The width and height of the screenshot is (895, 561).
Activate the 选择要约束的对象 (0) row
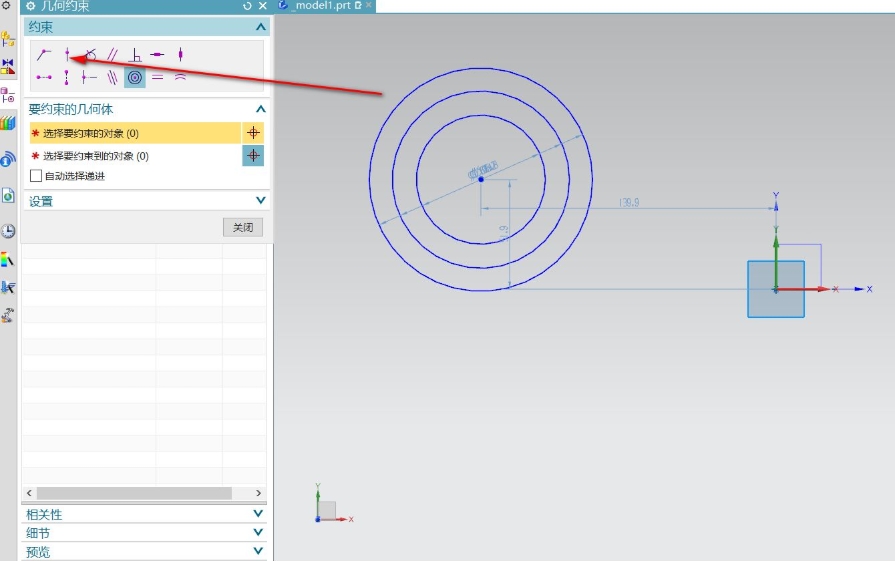[x=135, y=133]
